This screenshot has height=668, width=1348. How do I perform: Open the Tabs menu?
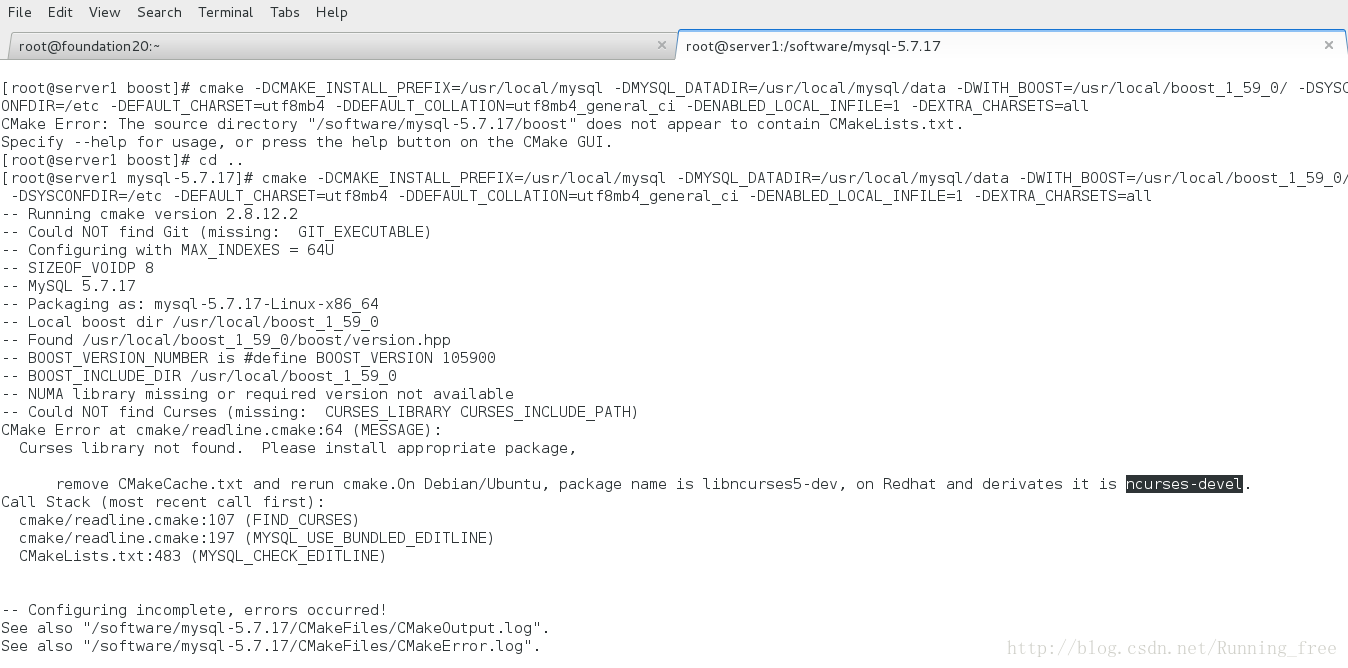point(284,12)
